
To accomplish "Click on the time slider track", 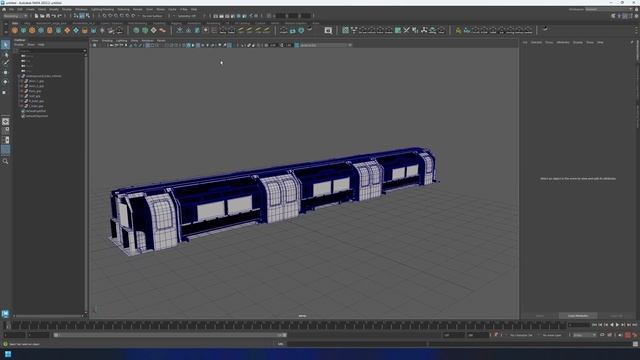I will coord(288,325).
